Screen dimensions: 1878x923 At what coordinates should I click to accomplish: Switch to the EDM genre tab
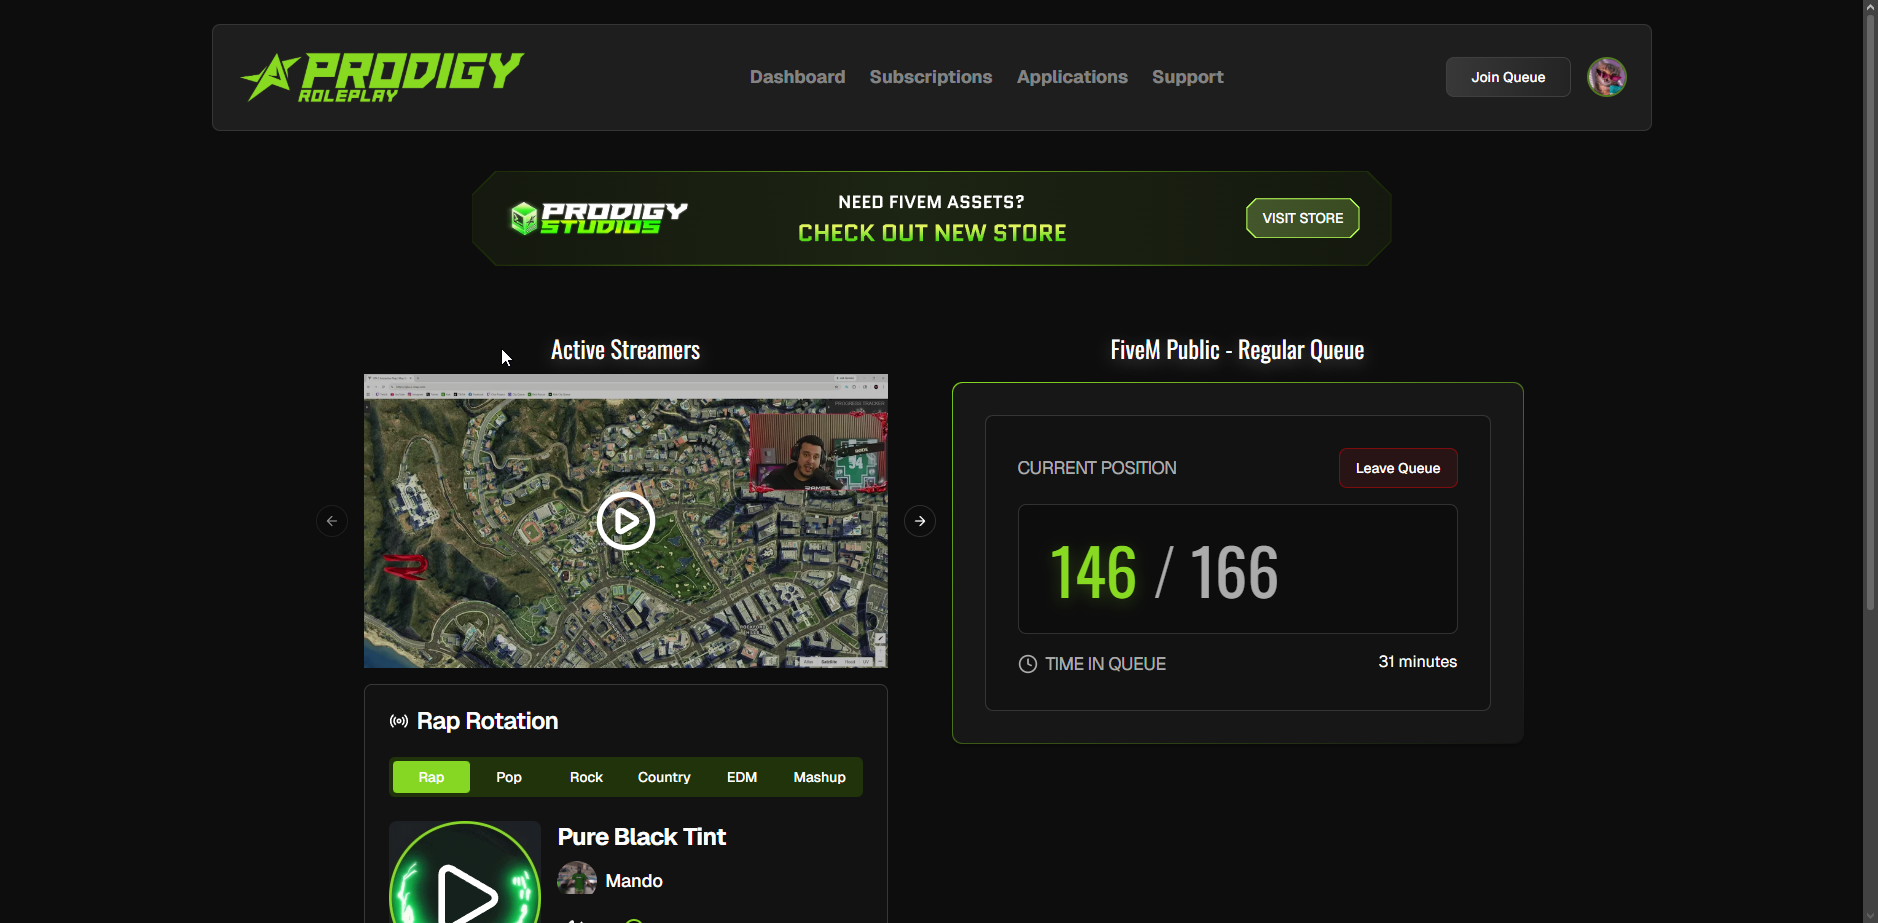coord(742,777)
